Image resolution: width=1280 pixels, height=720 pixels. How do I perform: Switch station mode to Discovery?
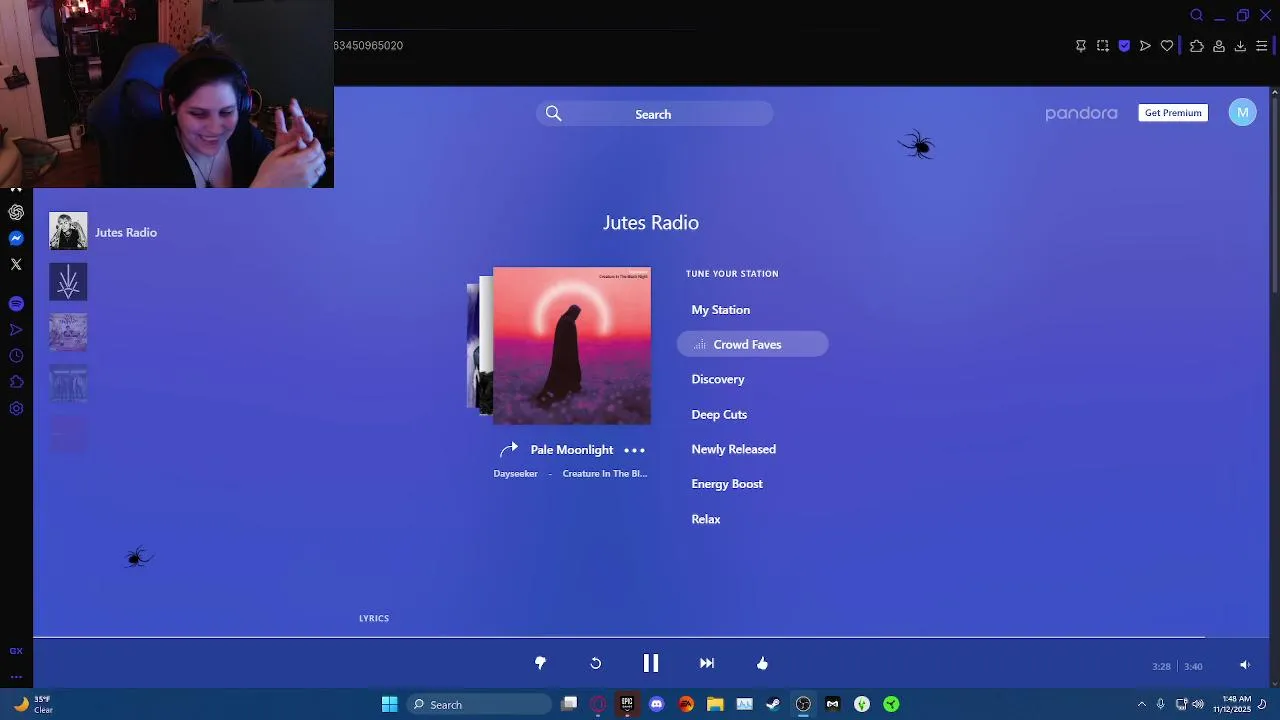coord(718,379)
